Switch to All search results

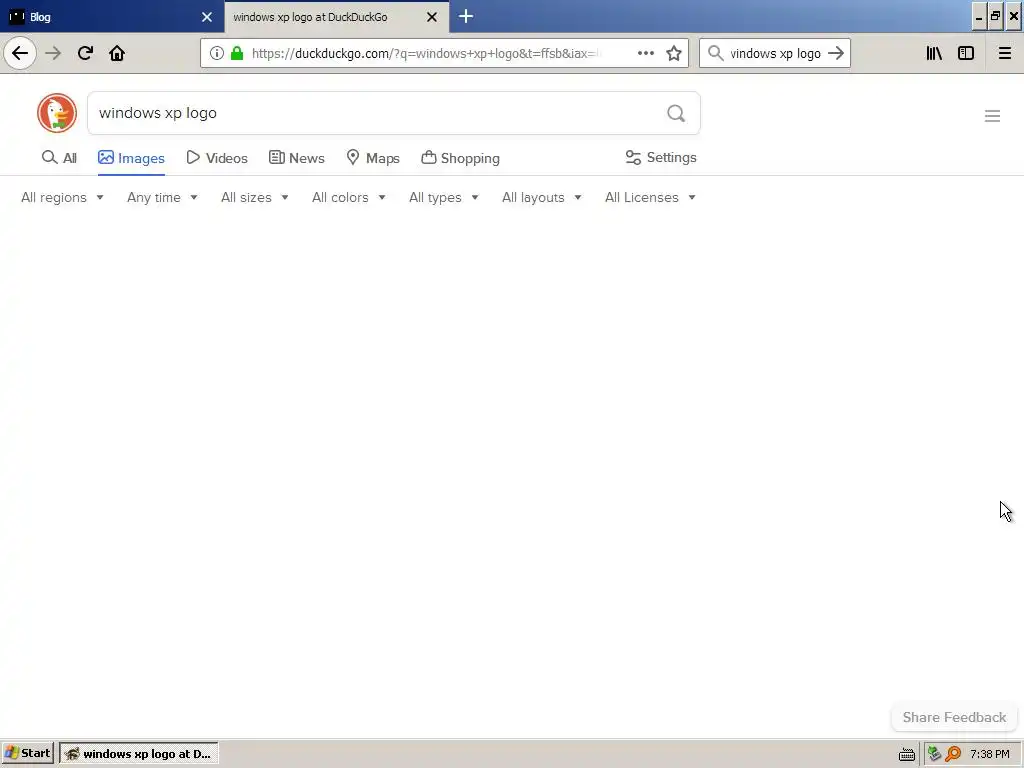tap(59, 158)
